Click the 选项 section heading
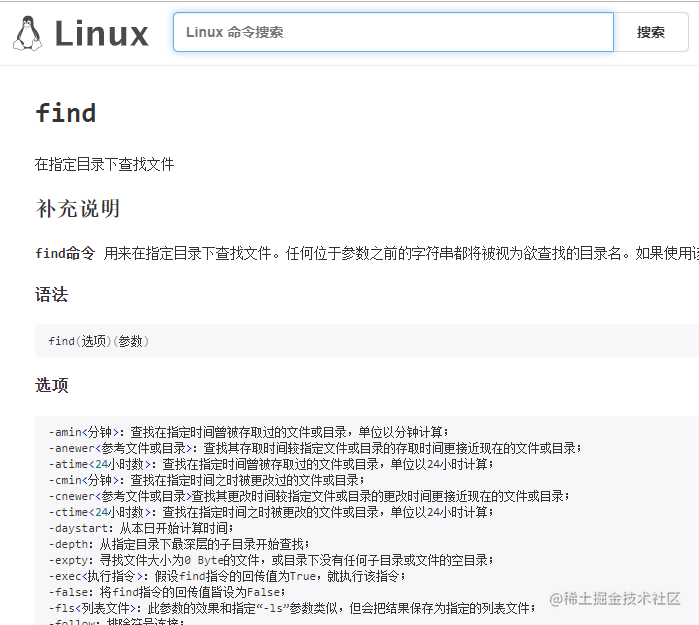Screen dimensions: 699x625 (52, 385)
